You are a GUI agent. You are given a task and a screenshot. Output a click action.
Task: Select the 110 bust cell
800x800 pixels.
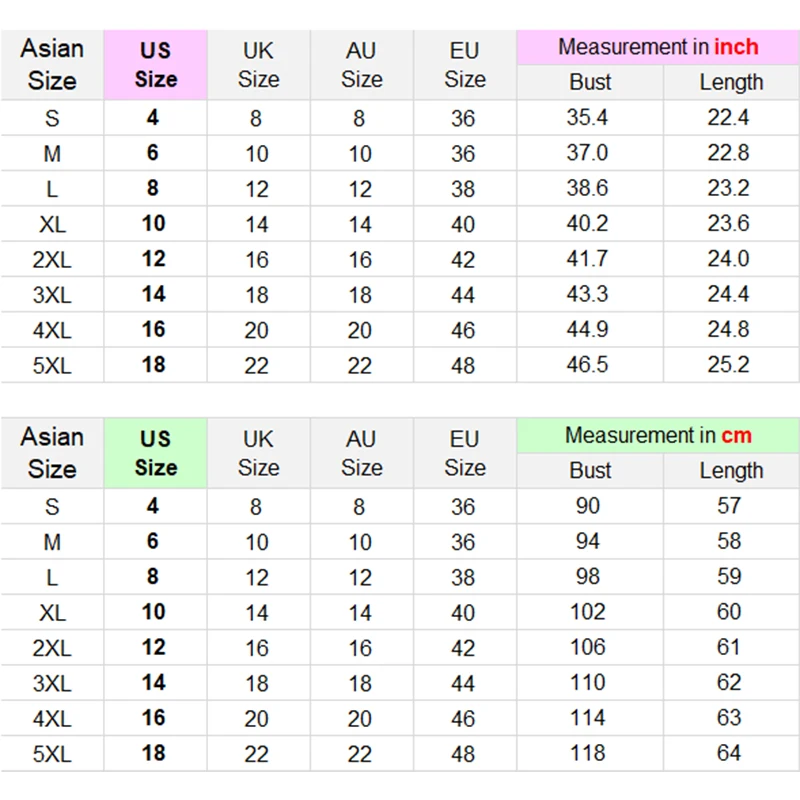pyautogui.click(x=588, y=682)
